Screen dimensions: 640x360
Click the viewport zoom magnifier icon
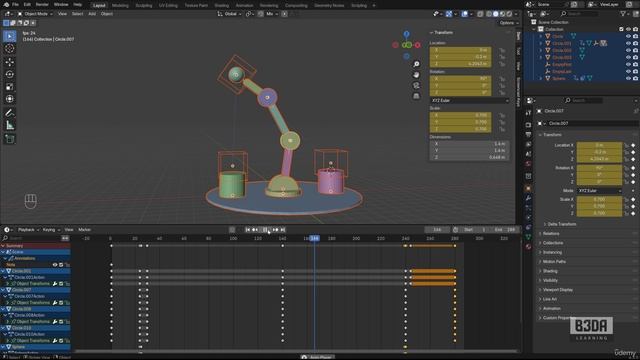[416, 64]
